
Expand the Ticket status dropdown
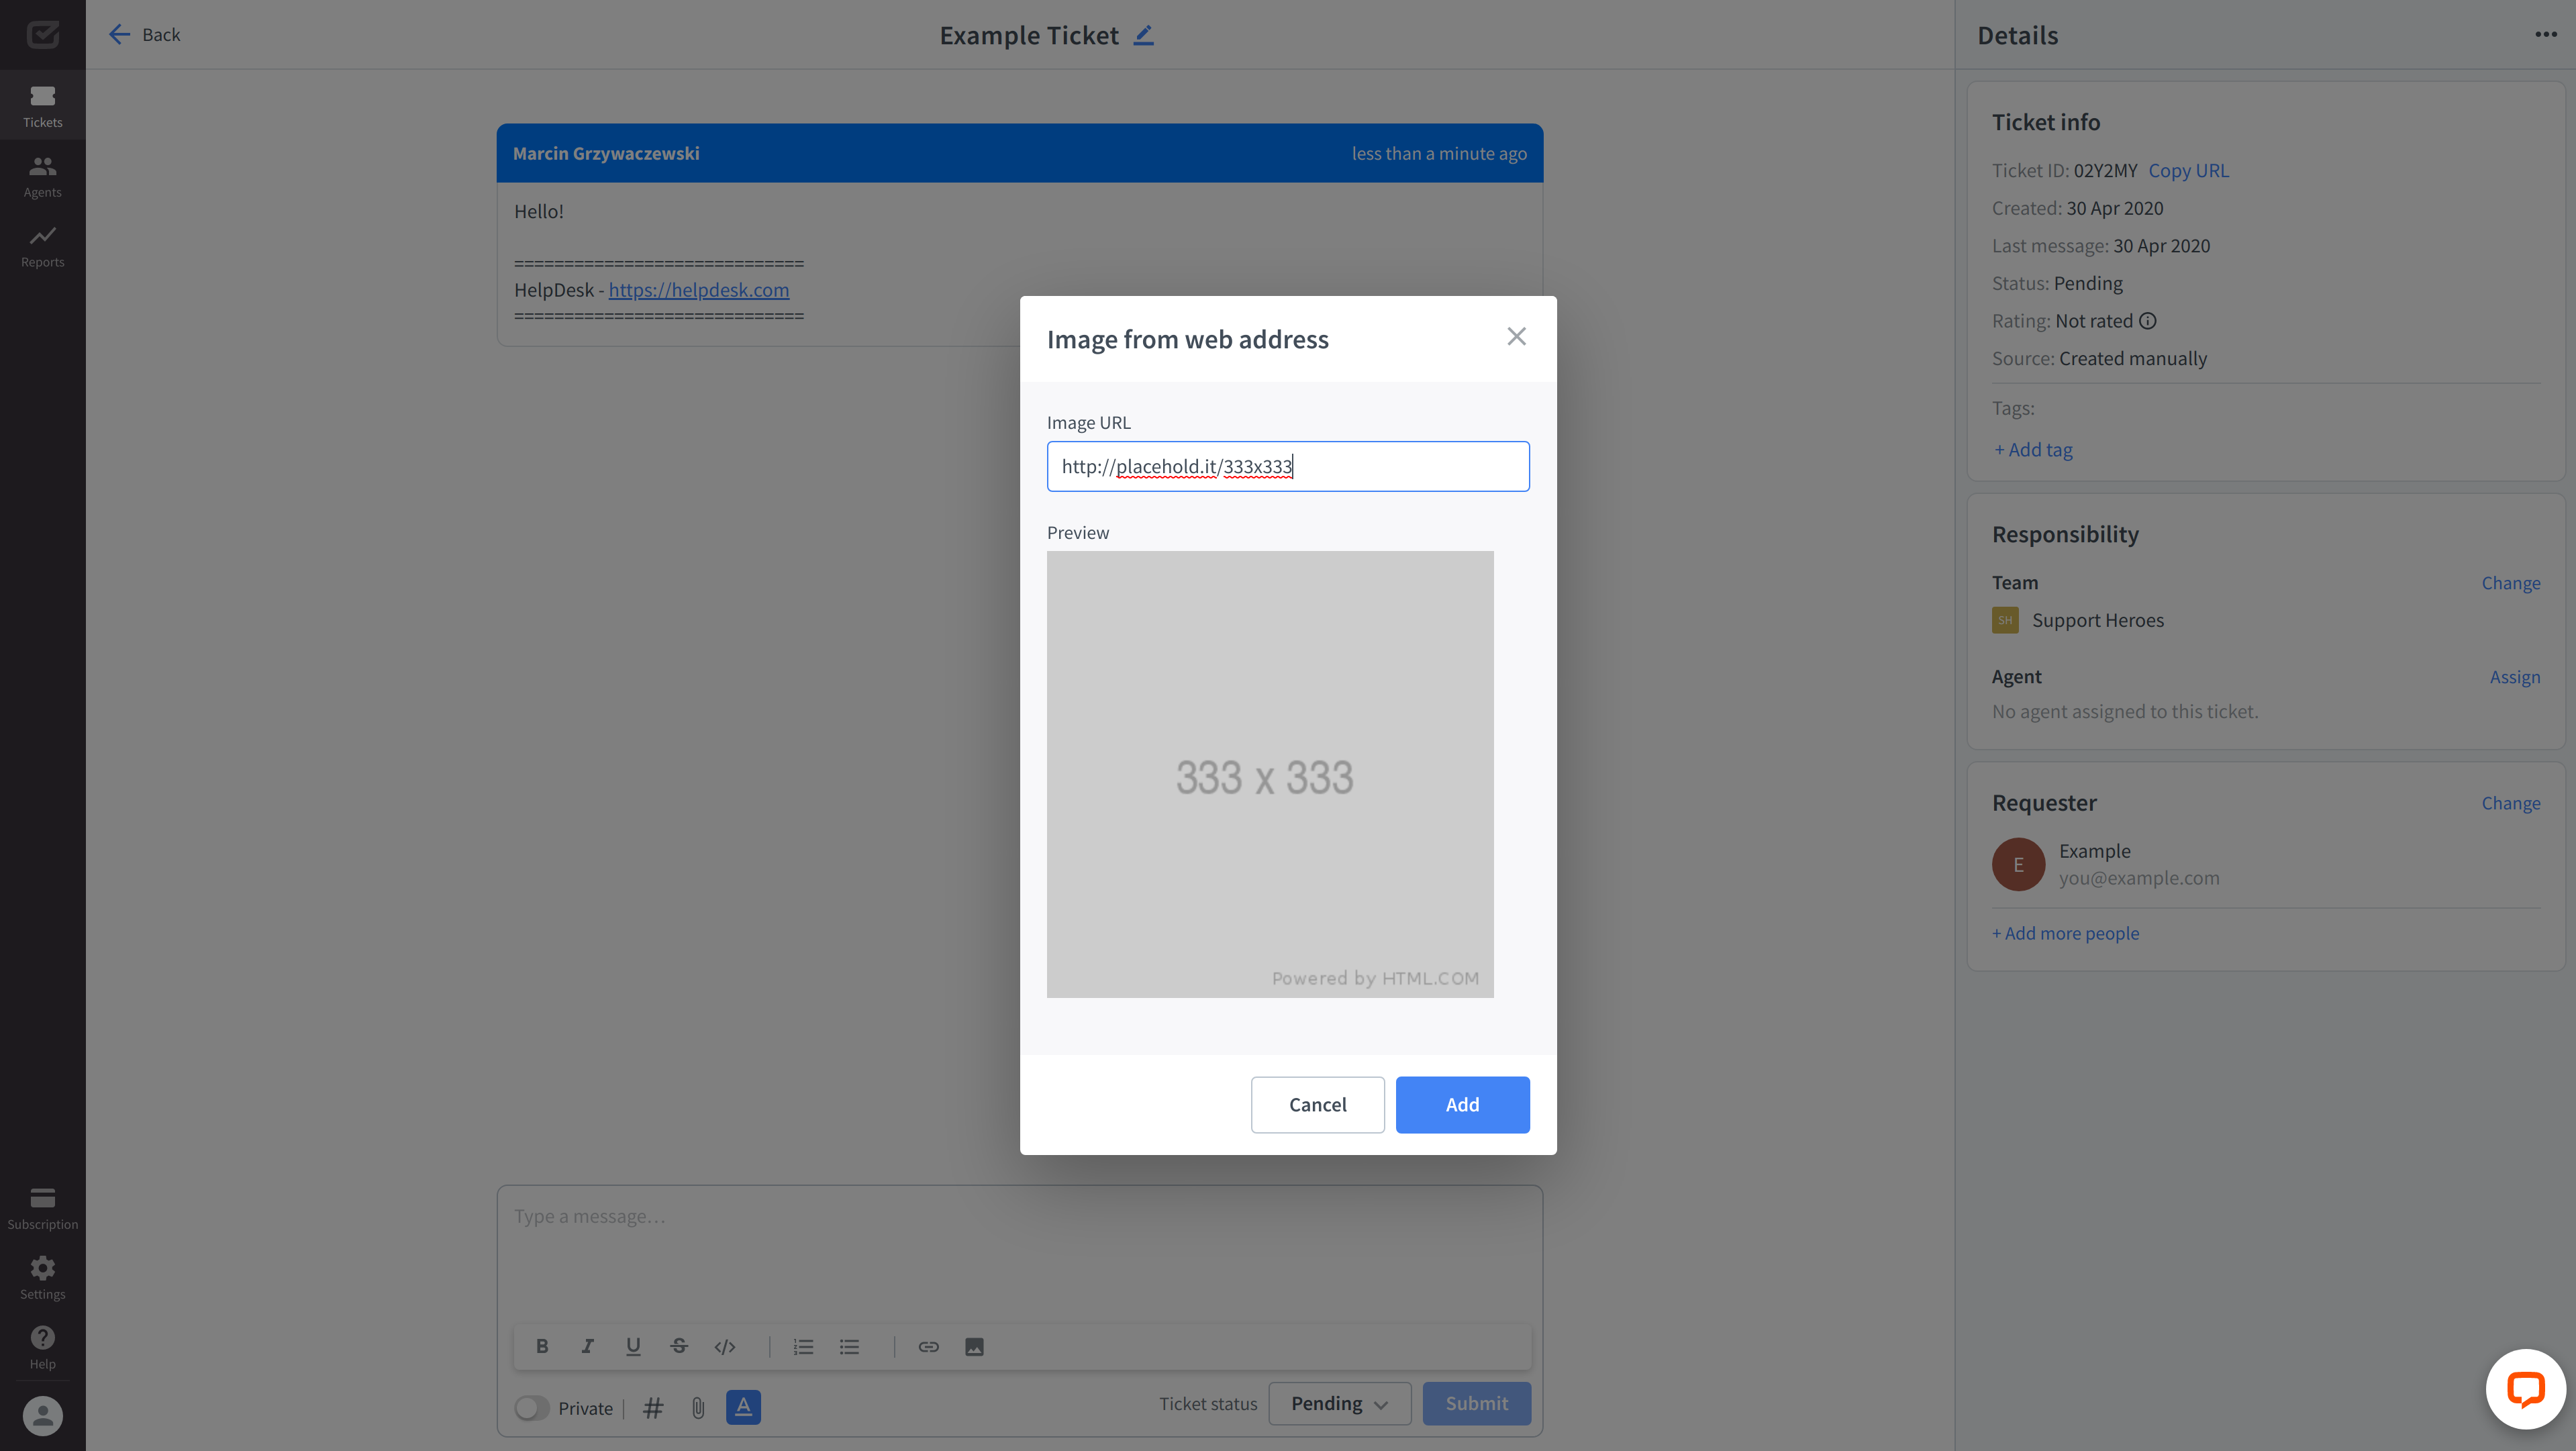point(1336,1403)
